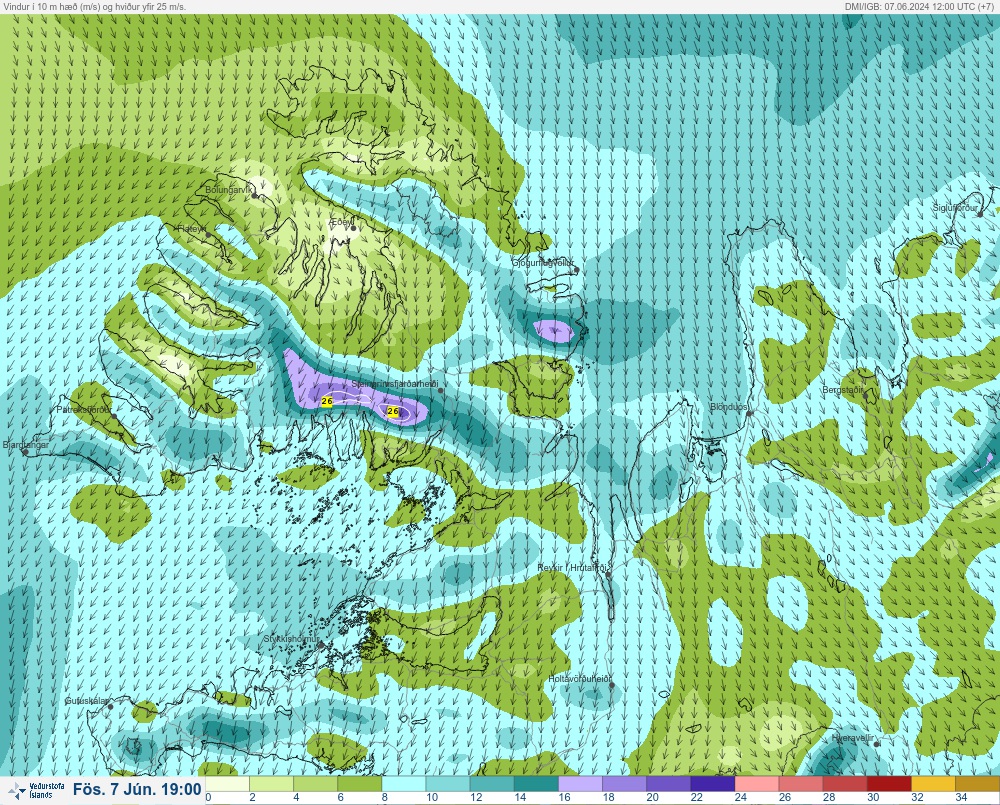
Task: Click the legend value 28
Action: (x=828, y=797)
